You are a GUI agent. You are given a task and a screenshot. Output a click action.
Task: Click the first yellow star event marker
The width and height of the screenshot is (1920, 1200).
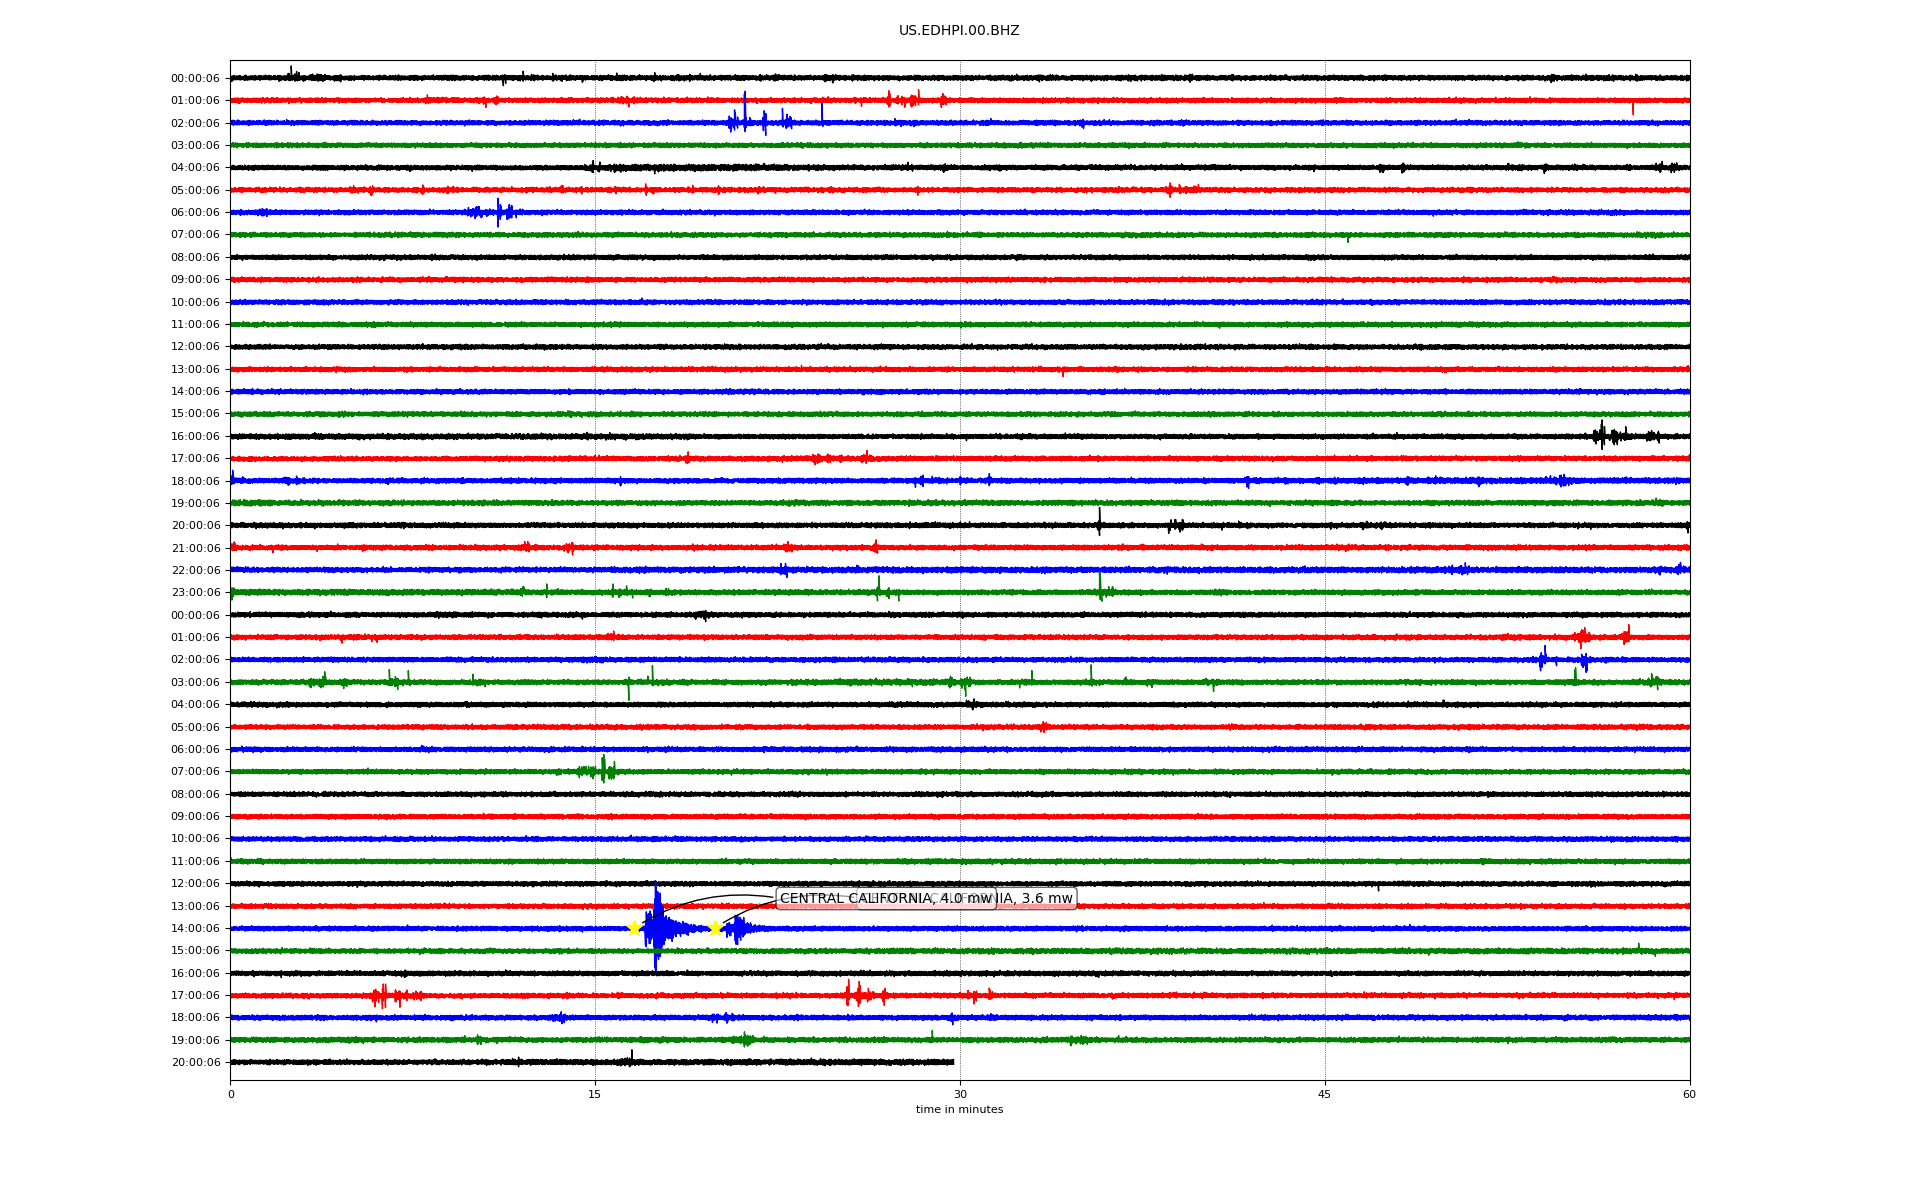pyautogui.click(x=634, y=928)
